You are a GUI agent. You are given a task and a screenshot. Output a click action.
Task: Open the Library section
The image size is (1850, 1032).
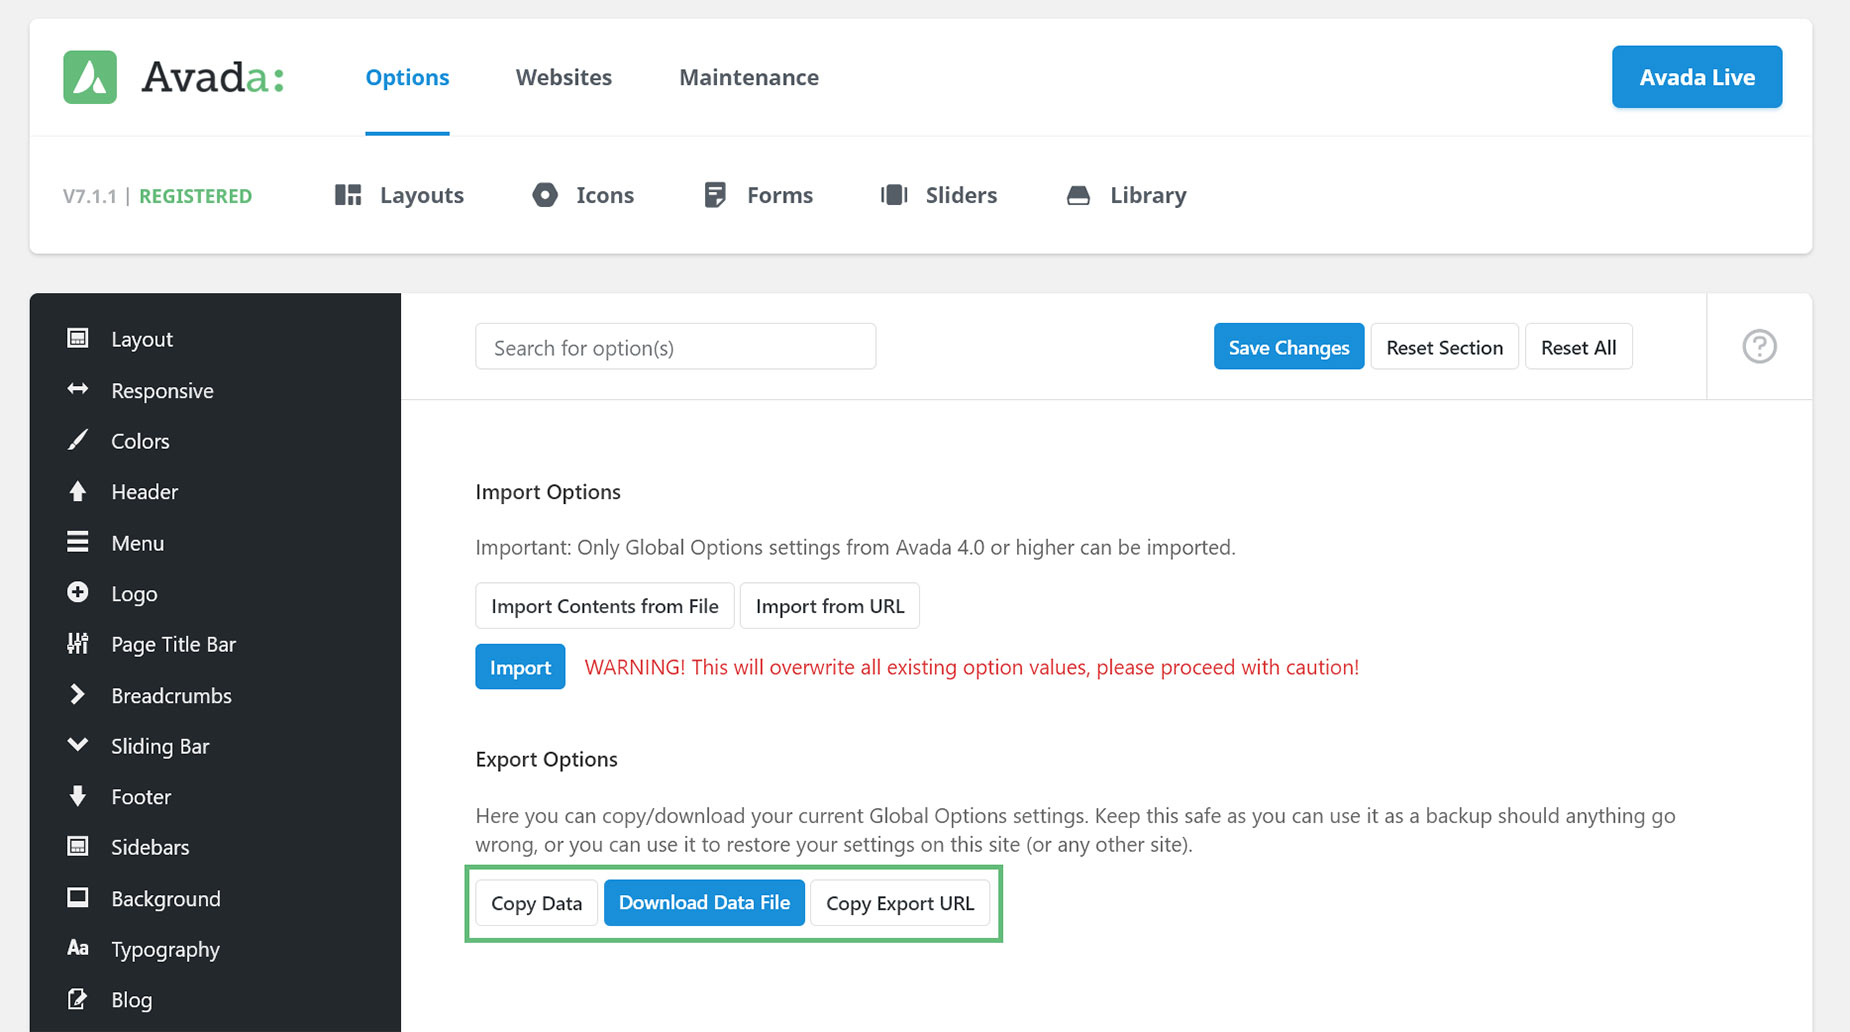(1148, 195)
